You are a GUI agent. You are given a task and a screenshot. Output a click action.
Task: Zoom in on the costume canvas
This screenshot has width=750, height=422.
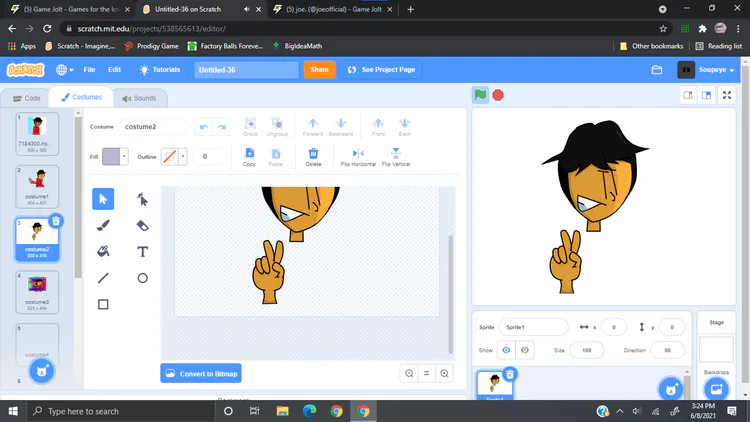[444, 373]
